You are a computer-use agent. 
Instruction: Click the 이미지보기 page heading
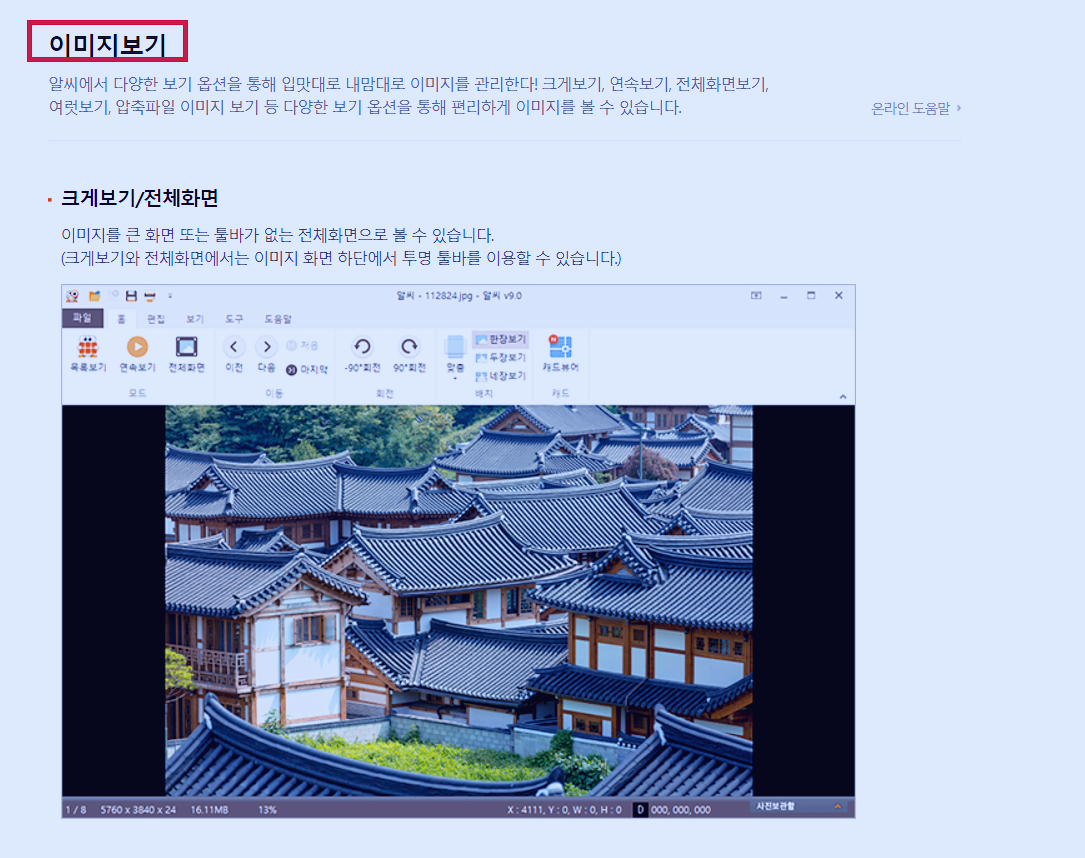107,43
